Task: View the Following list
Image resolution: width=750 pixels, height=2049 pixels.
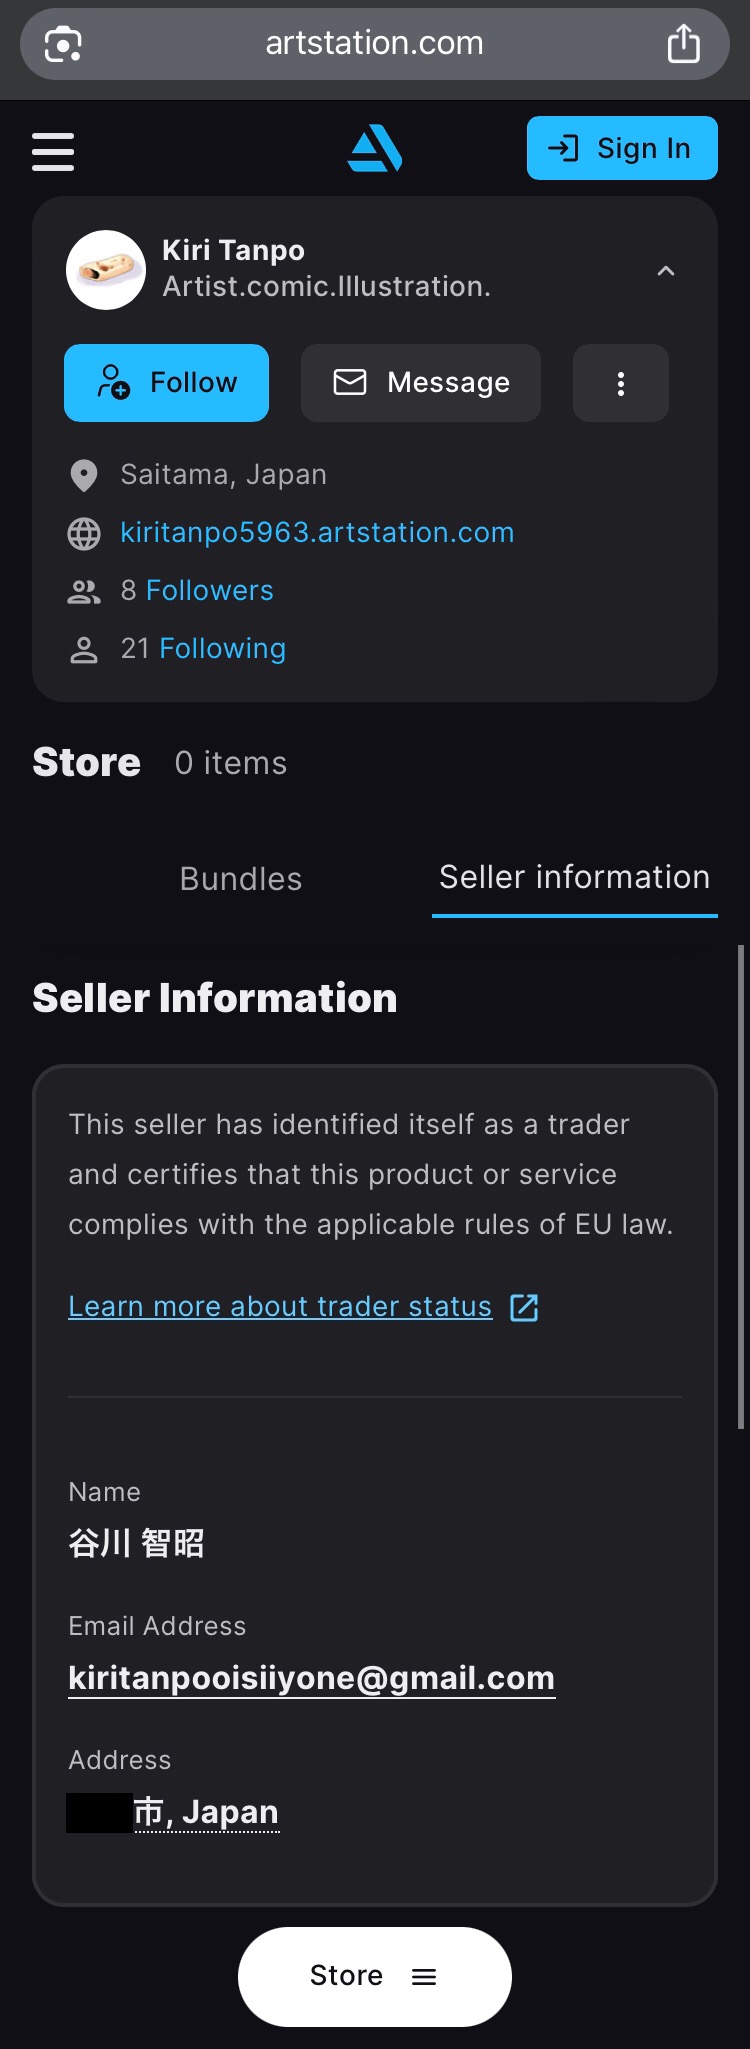Action: pos(222,649)
